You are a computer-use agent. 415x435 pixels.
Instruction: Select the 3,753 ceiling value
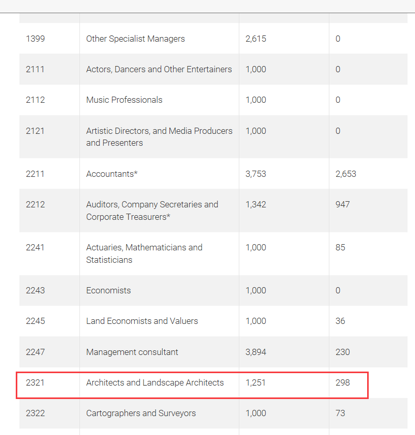256,174
